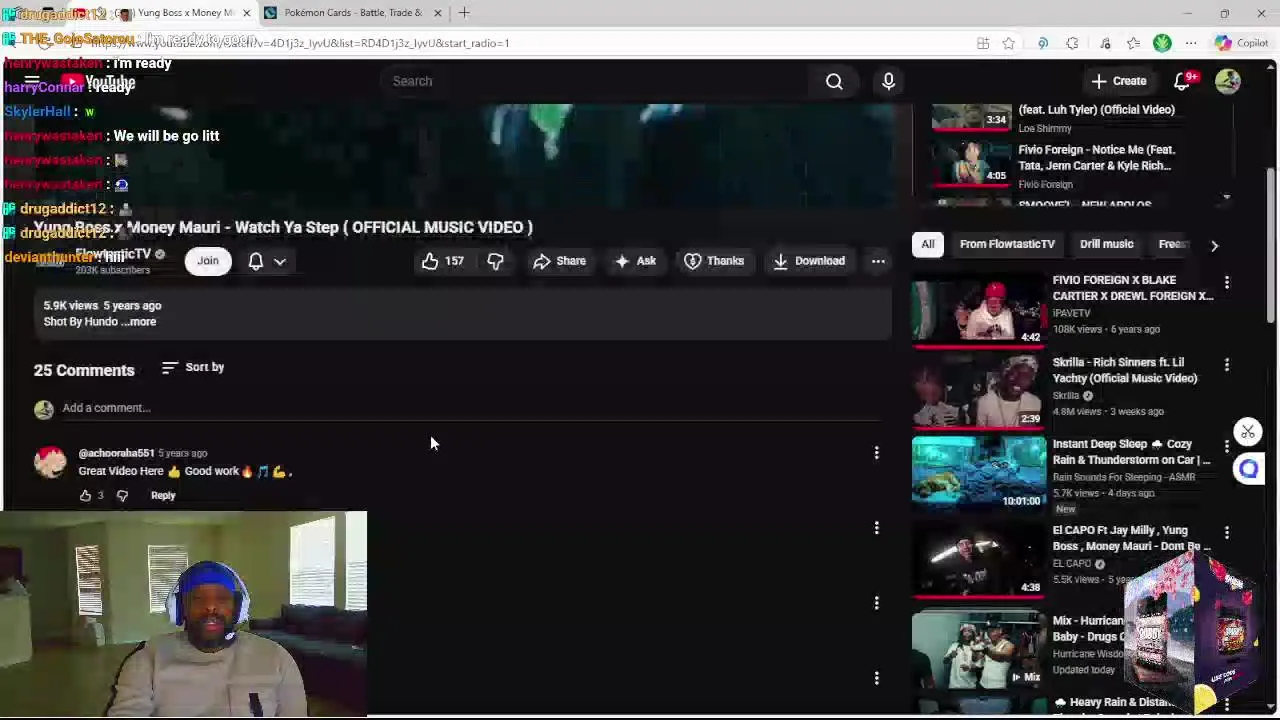Viewport: 1280px width, 720px height.
Task: Open YouTube notifications bell with 9+ badge
Action: (x=1182, y=81)
